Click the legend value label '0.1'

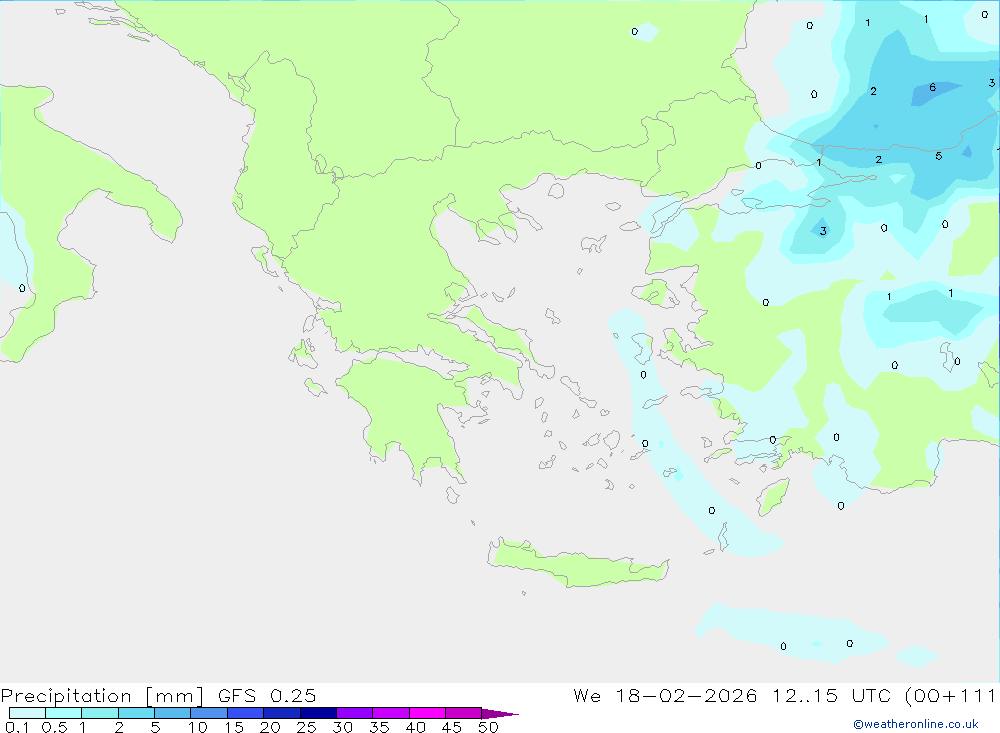pyautogui.click(x=17, y=727)
